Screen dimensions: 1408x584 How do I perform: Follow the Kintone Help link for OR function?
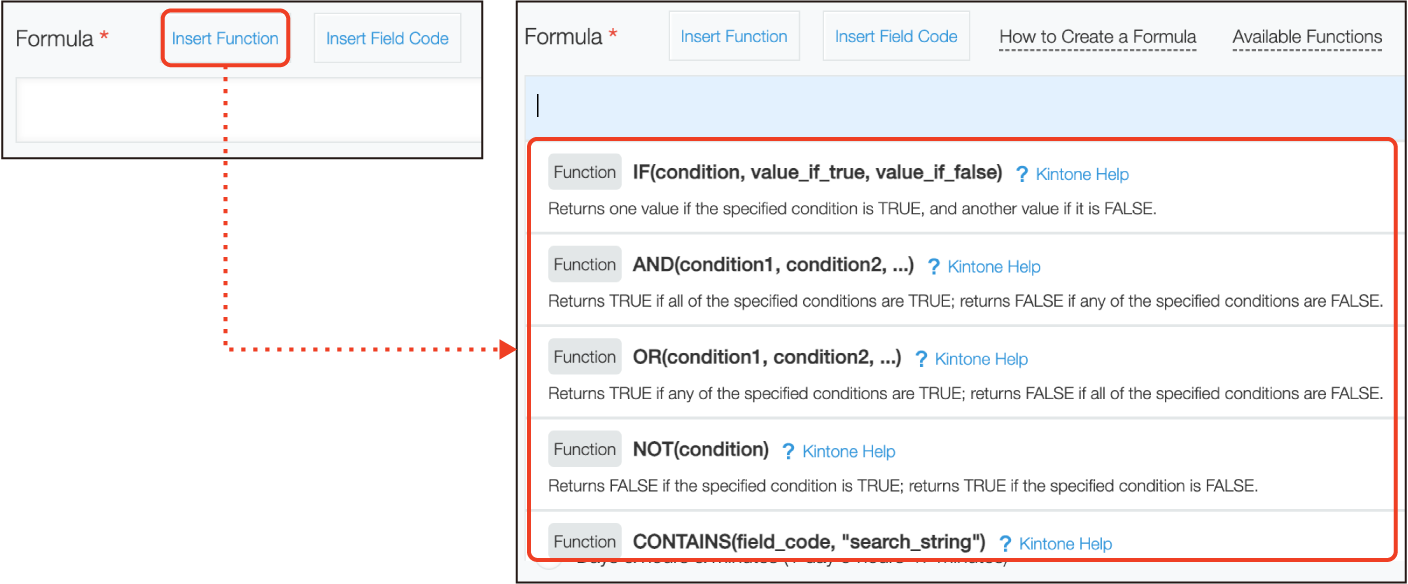[x=981, y=359]
